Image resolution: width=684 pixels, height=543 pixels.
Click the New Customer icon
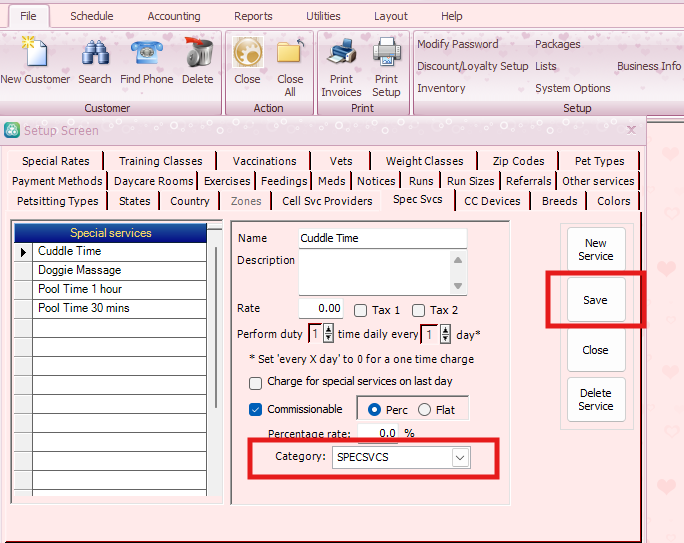point(35,54)
